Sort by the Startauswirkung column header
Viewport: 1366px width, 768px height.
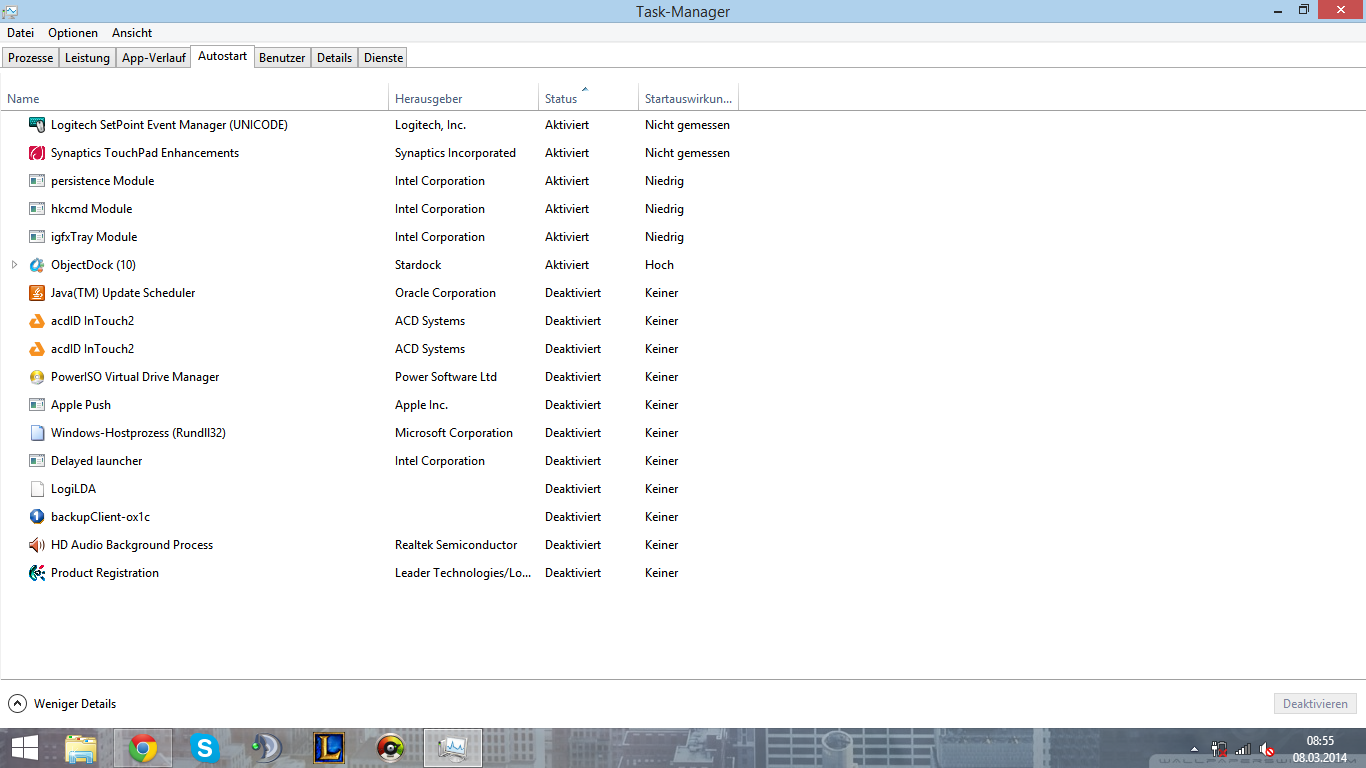click(688, 99)
